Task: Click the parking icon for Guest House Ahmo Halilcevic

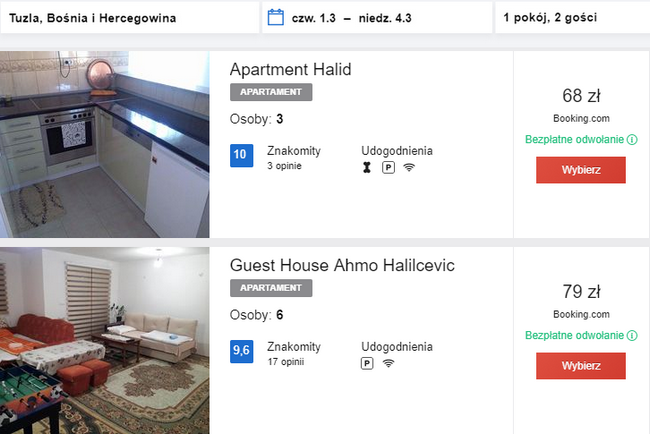Action: point(368,362)
